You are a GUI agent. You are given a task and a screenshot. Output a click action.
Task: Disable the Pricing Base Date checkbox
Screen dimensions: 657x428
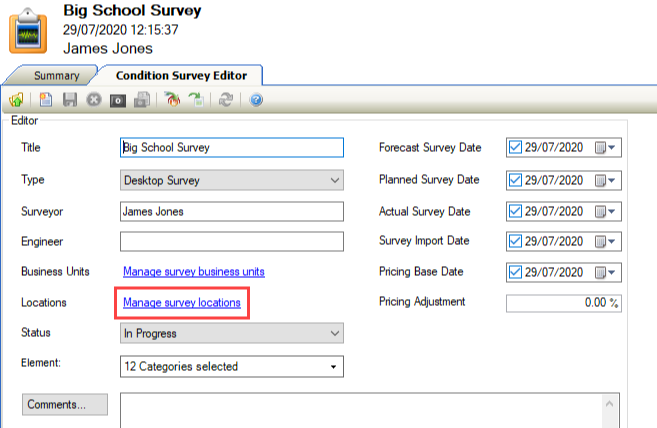pyautogui.click(x=515, y=272)
